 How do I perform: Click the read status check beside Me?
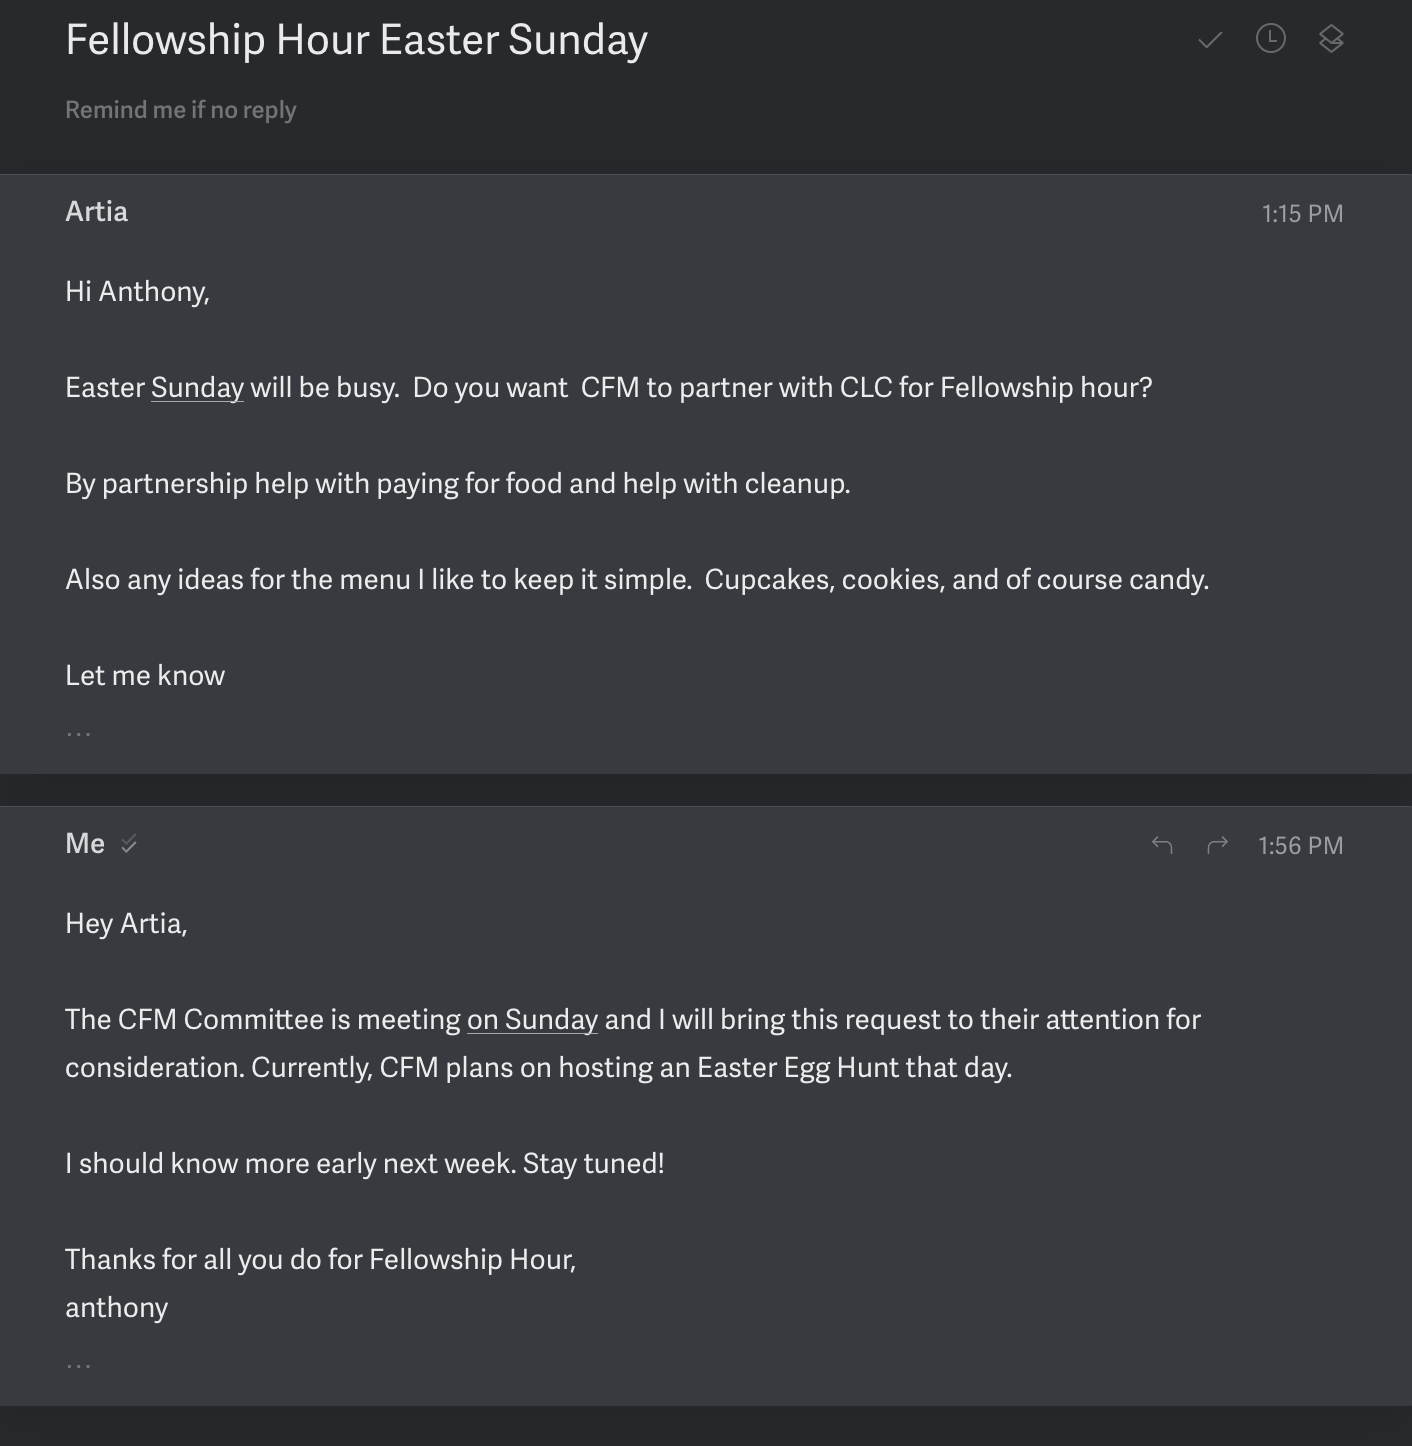point(129,844)
